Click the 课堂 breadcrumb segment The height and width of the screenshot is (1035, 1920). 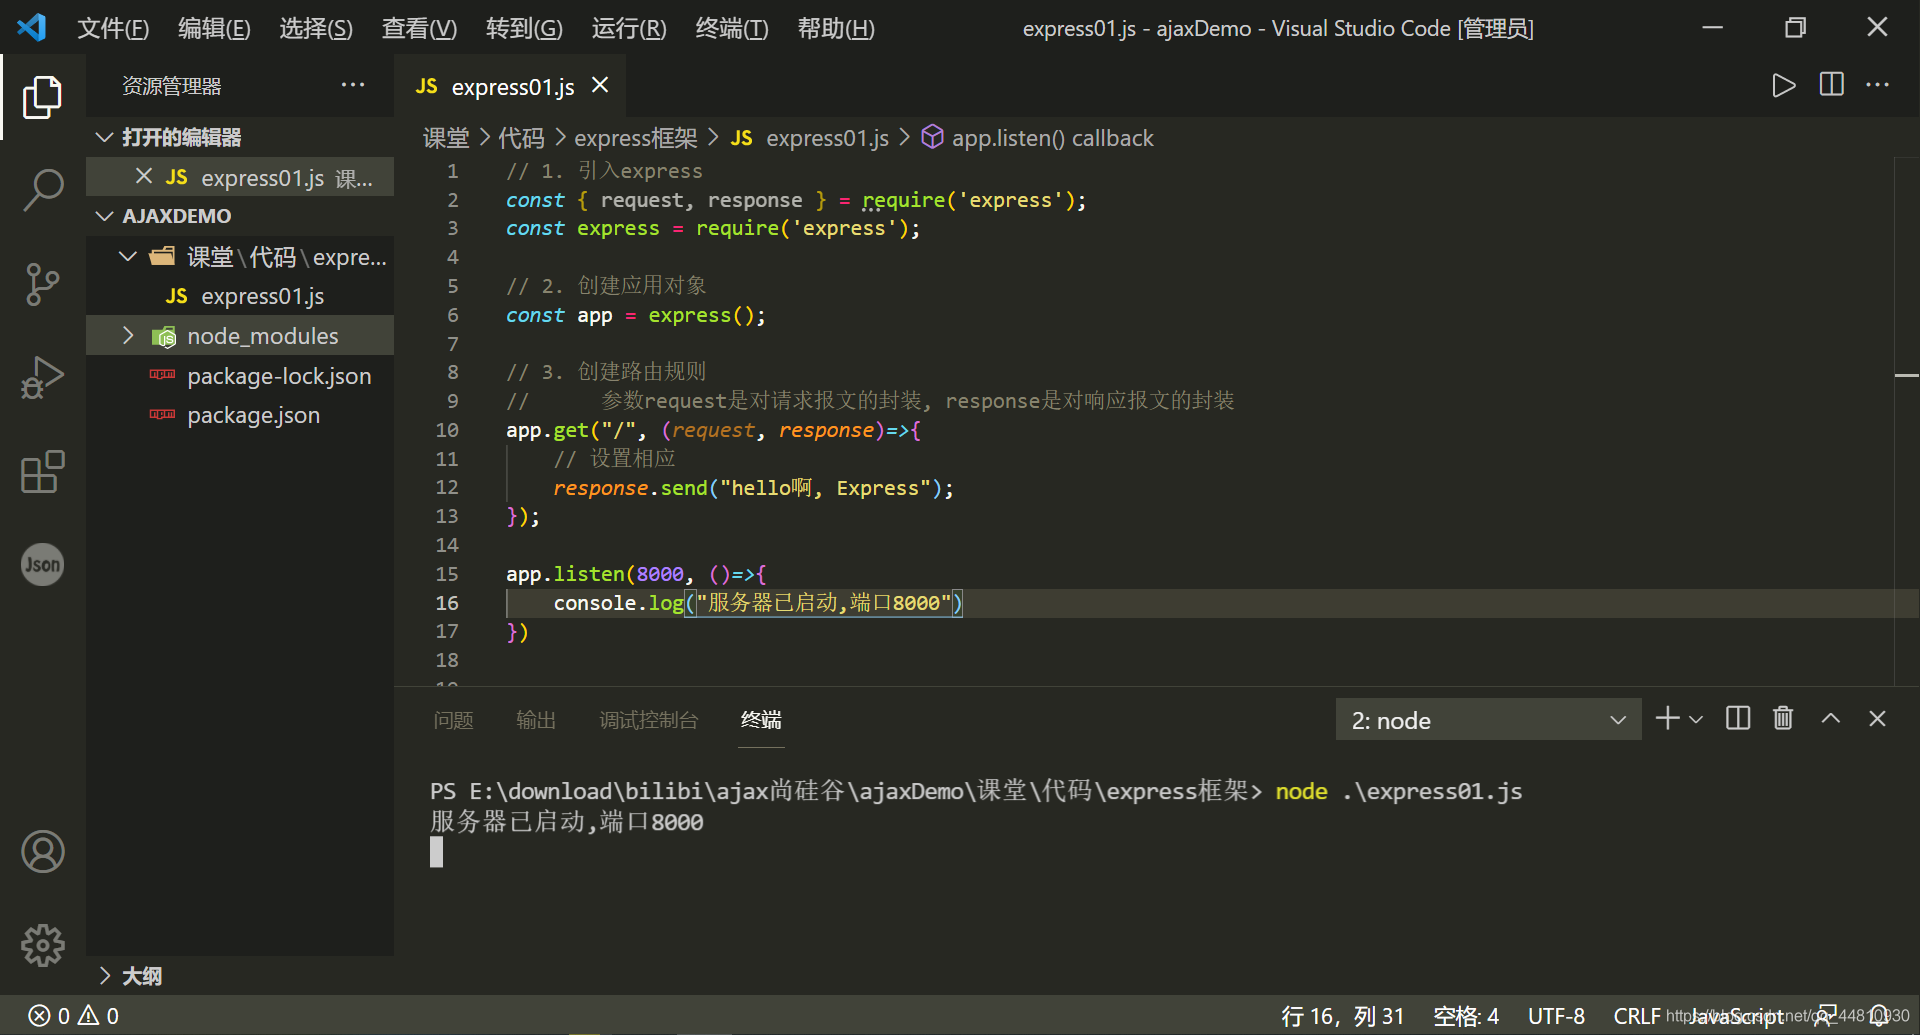point(446,138)
